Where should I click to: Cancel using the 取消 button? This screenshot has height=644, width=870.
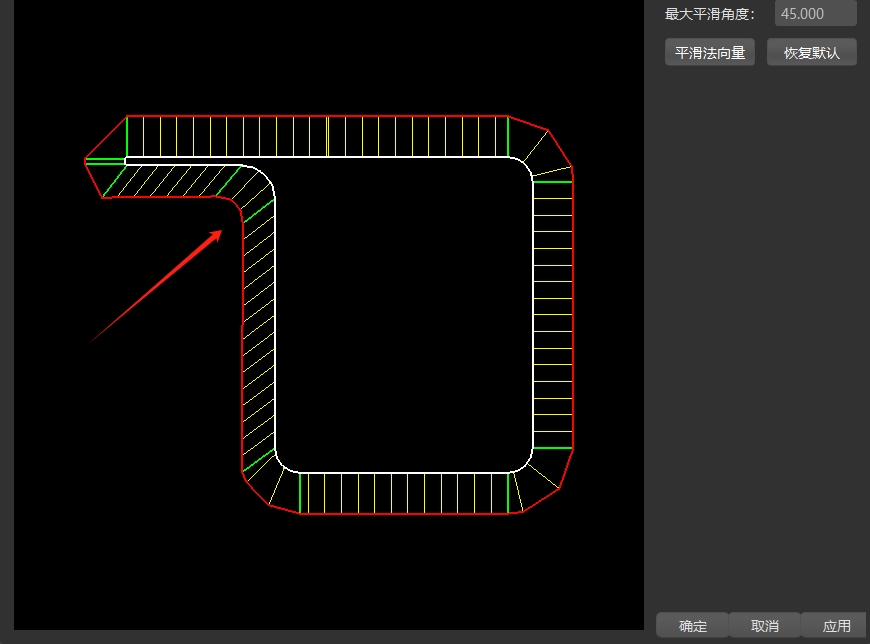click(765, 626)
